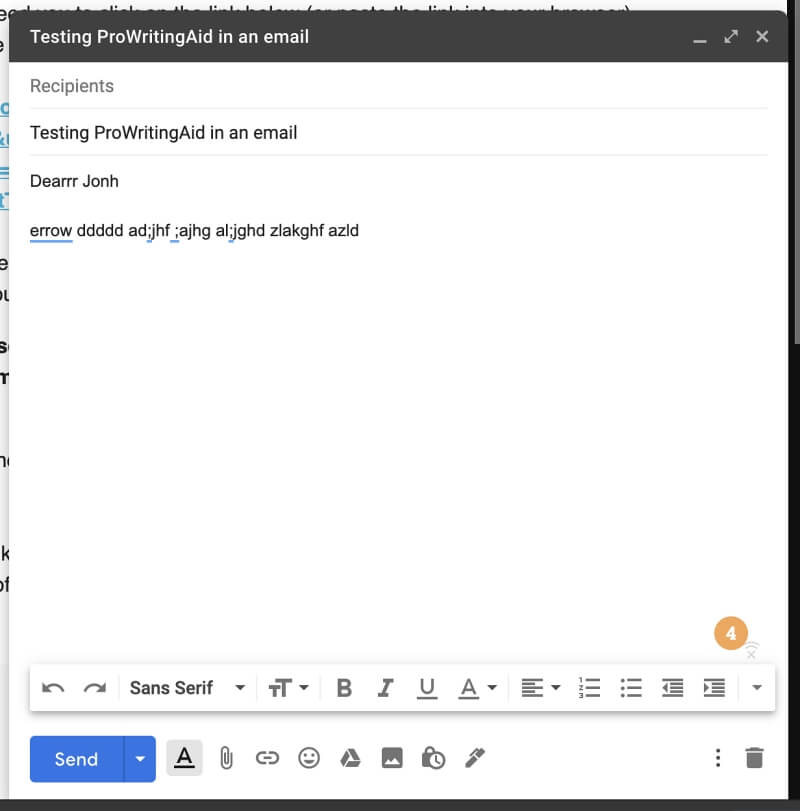Screen dimensions: 800x811
Task: Expand compose window to full screen
Action: tap(731, 37)
